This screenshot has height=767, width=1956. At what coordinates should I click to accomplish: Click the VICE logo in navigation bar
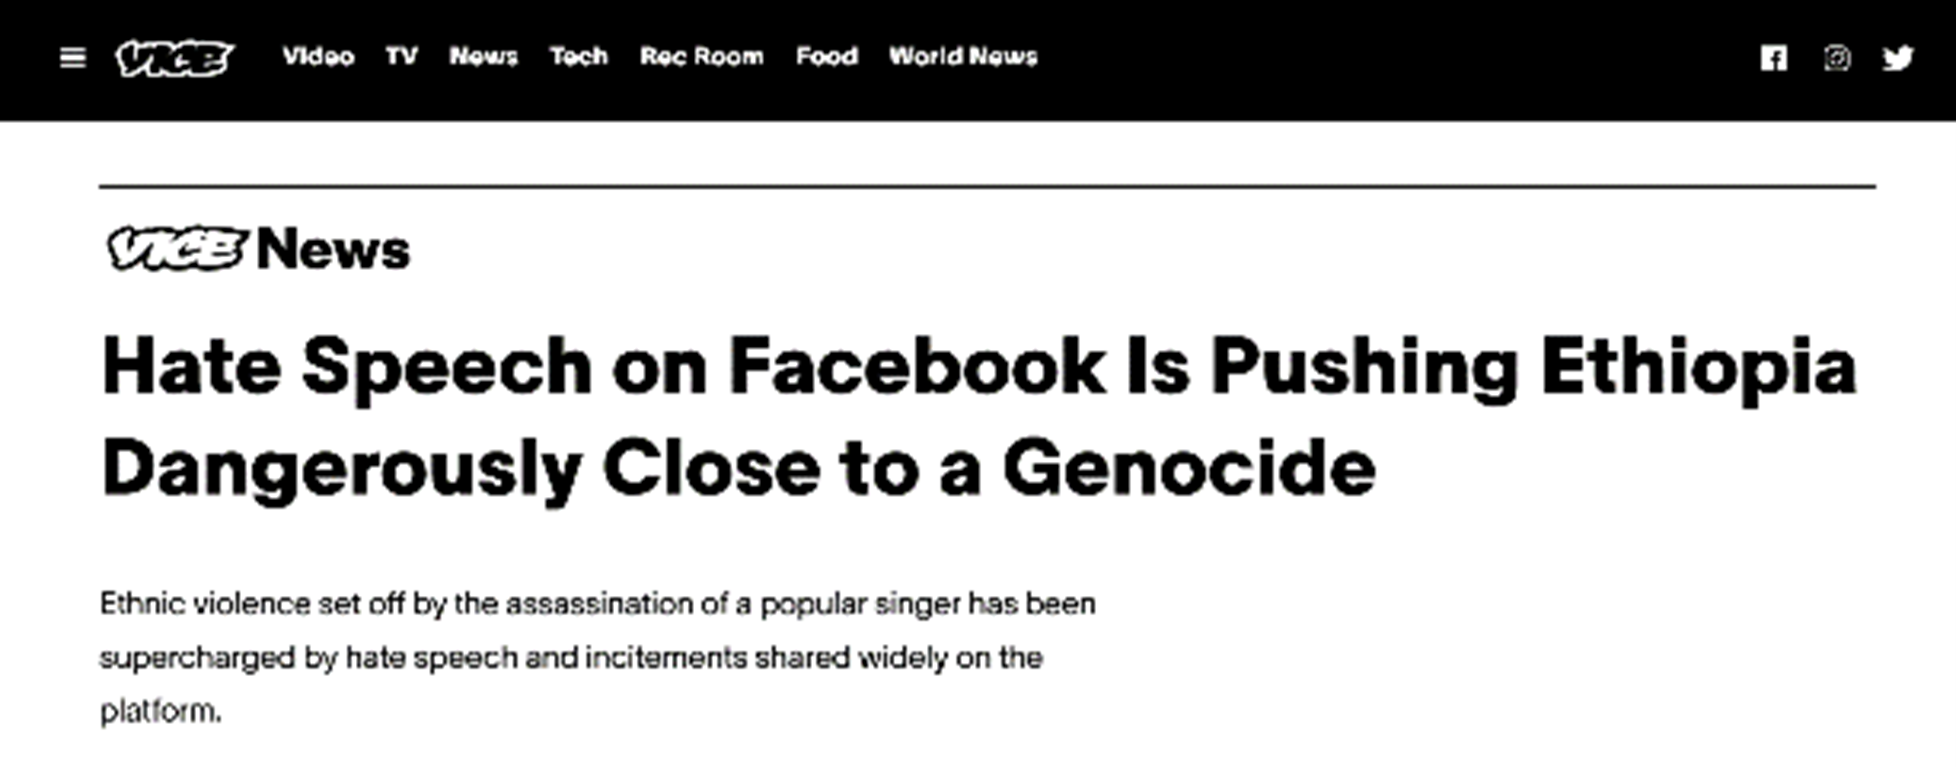click(x=174, y=58)
